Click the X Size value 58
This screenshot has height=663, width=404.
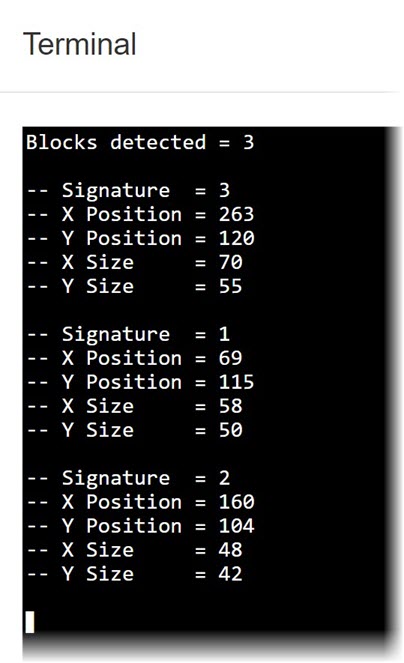[x=230, y=406]
